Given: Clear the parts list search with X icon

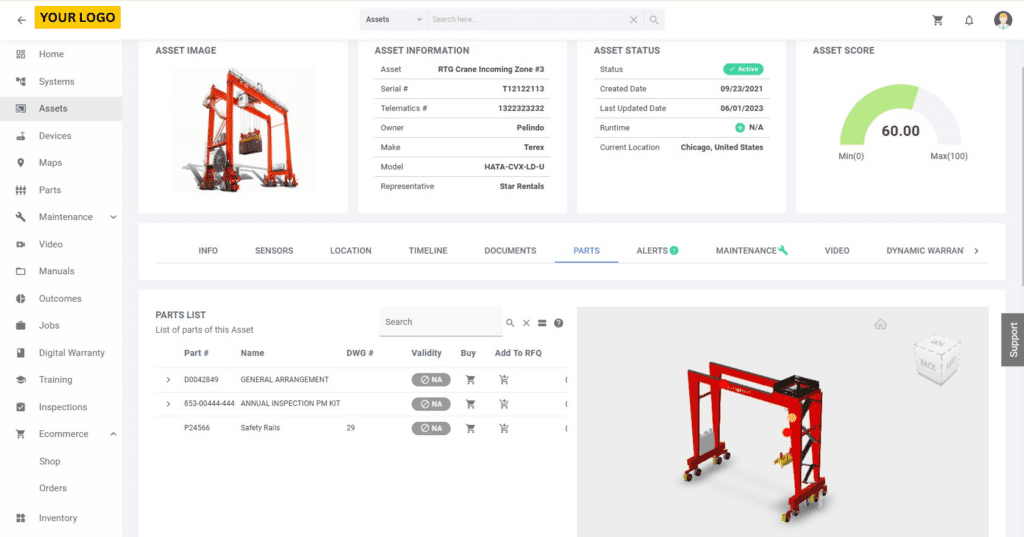Looking at the screenshot, I should (525, 323).
